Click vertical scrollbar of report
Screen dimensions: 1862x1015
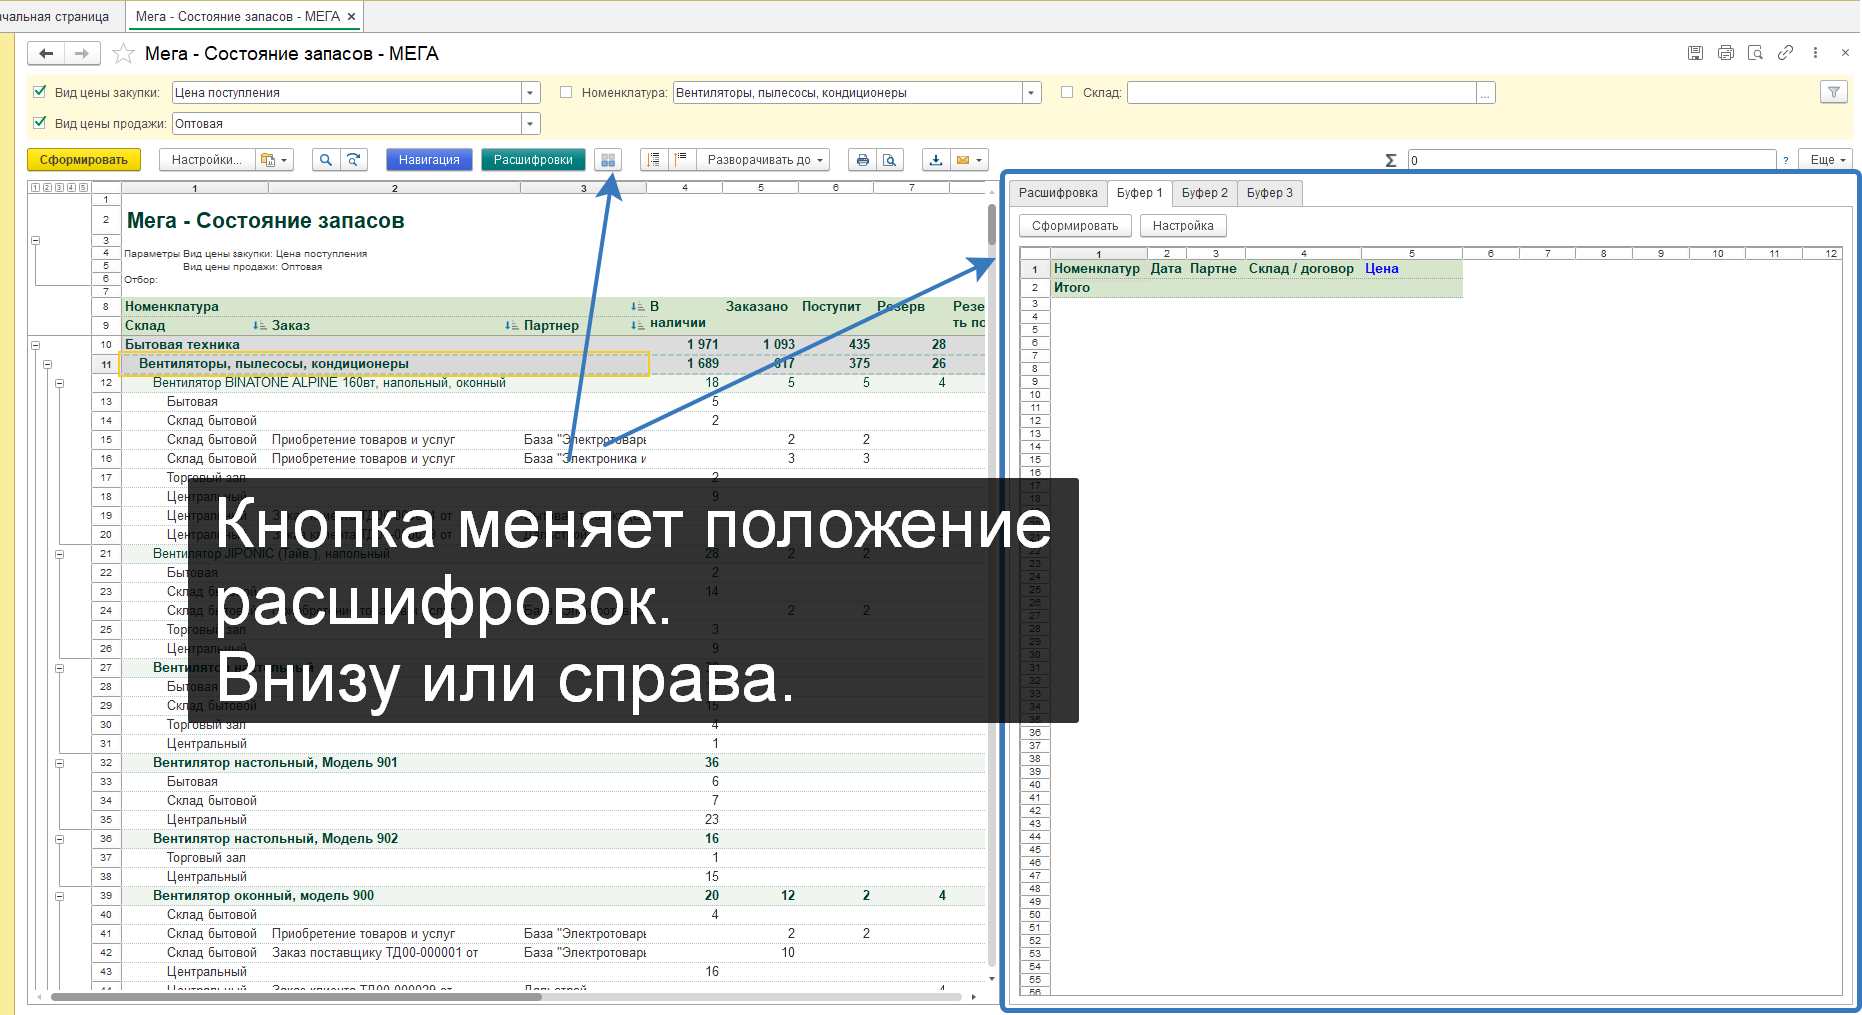(992, 224)
